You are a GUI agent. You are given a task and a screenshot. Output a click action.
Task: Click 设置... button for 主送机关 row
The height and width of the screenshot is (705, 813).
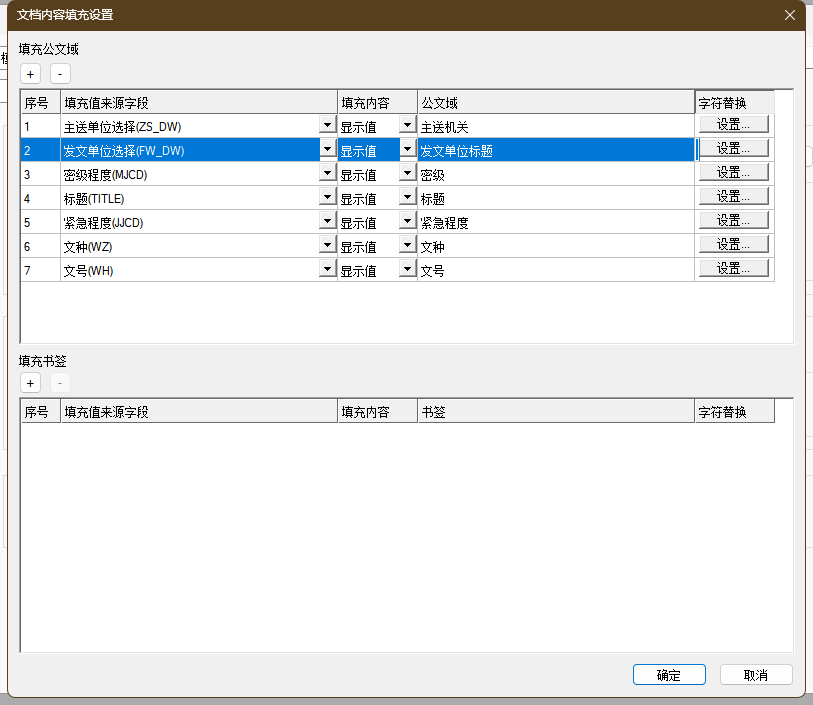[733, 125]
